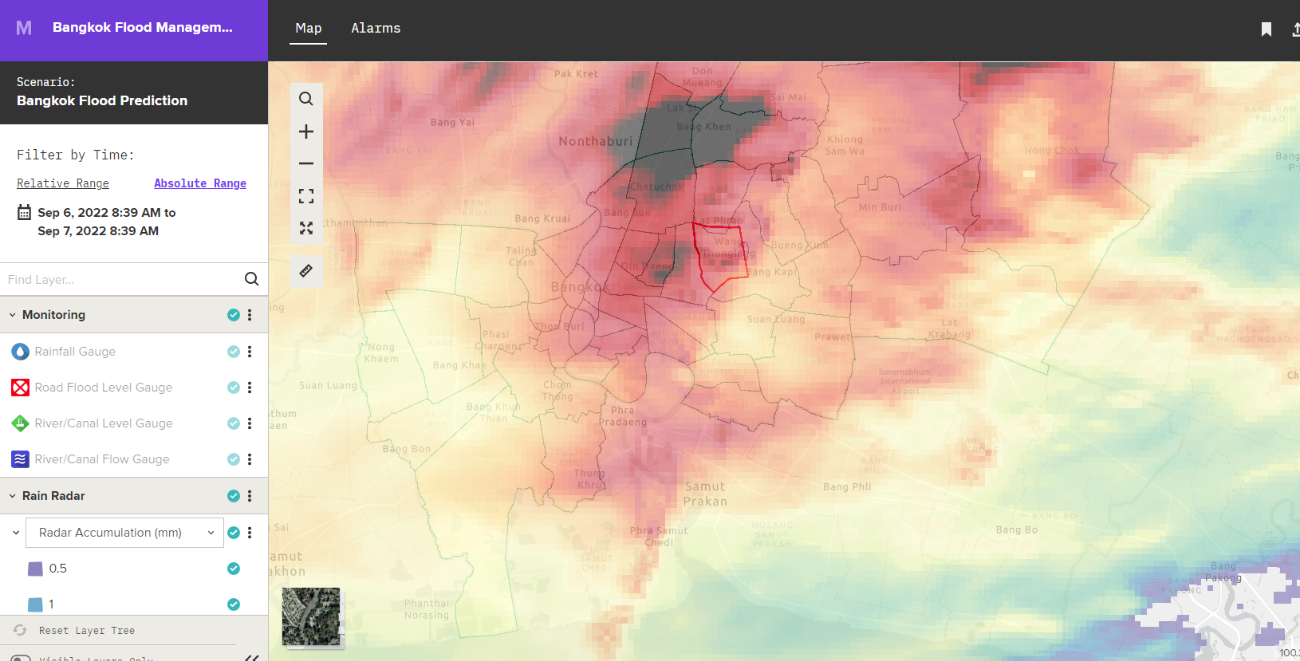Click the map search magnifier icon
This screenshot has height=661, width=1300.
306,99
